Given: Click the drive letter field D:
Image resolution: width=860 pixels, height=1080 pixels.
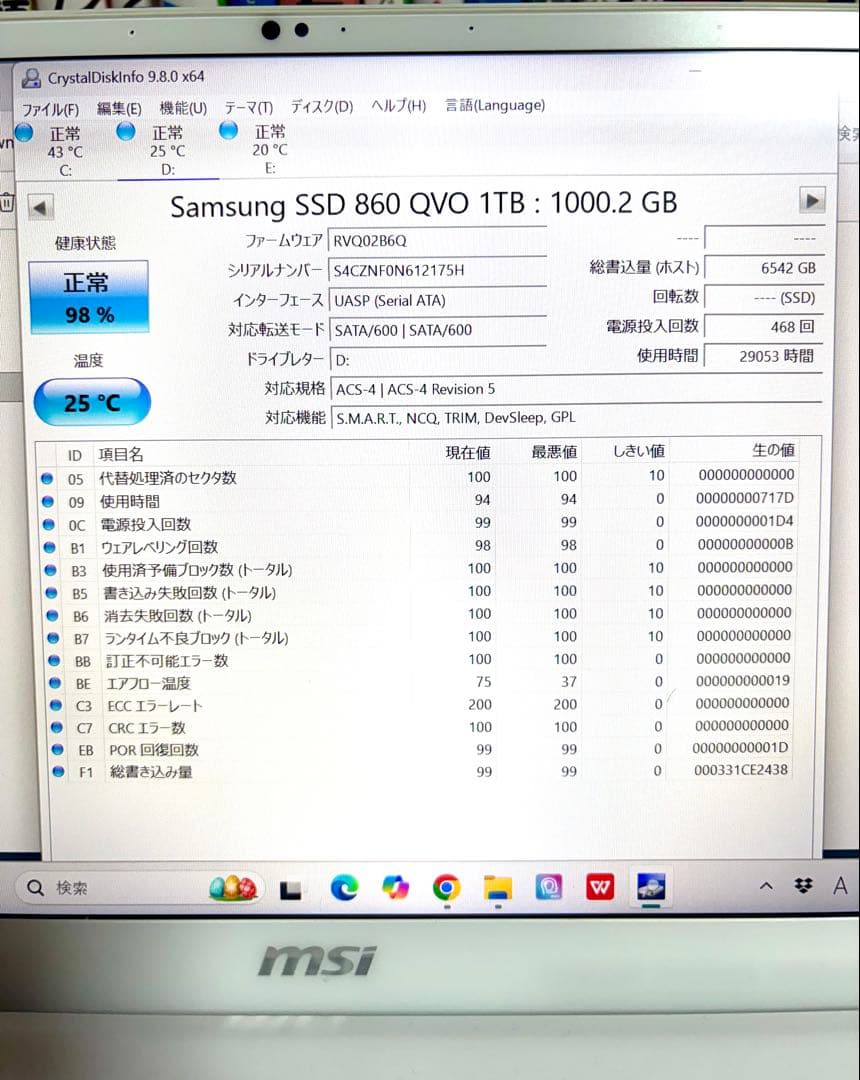Looking at the screenshot, I should 438,360.
